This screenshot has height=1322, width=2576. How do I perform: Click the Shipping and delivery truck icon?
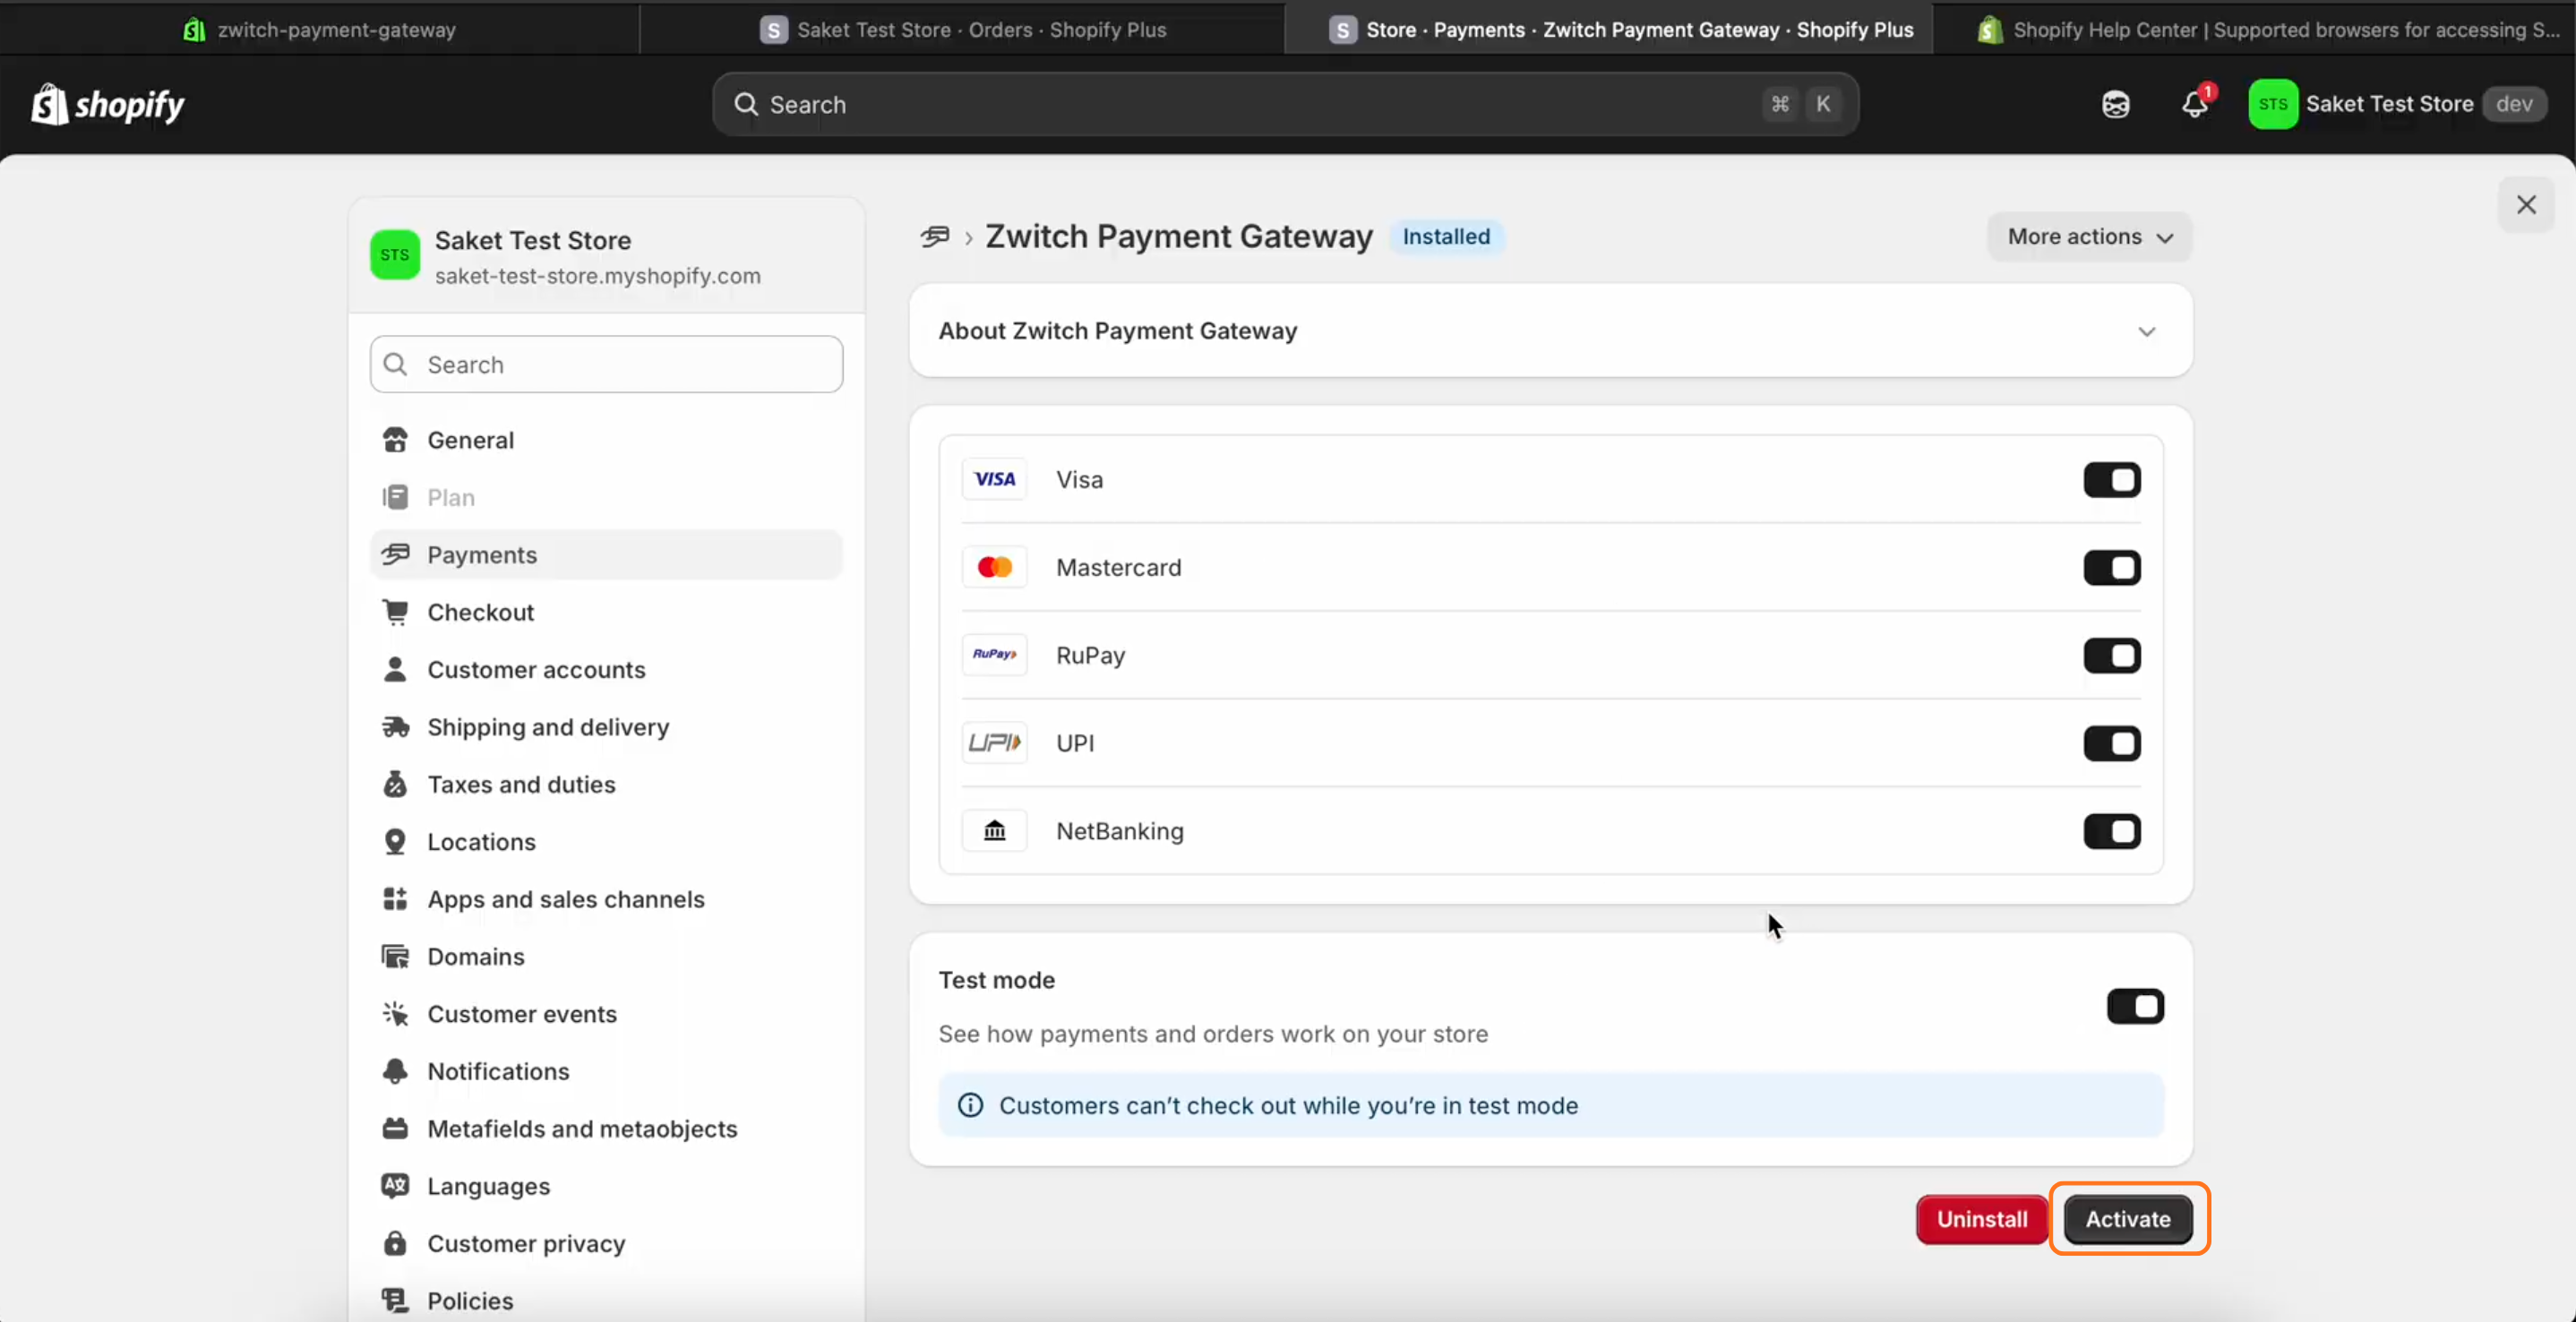coord(395,727)
